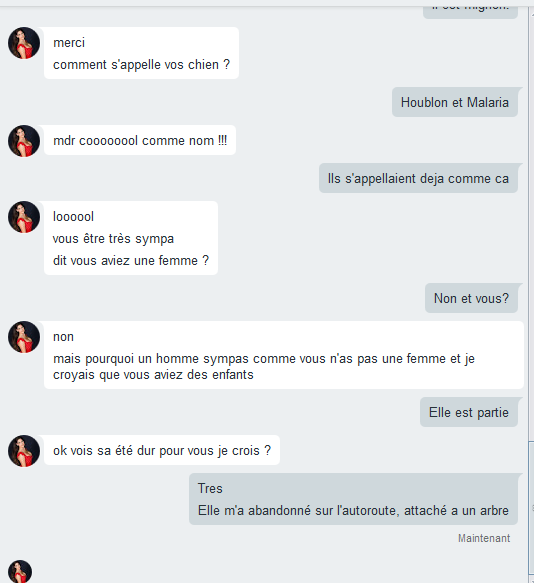The image size is (534, 583).
Task: Open the partially visible avatar at the bottom
Action: (20, 571)
